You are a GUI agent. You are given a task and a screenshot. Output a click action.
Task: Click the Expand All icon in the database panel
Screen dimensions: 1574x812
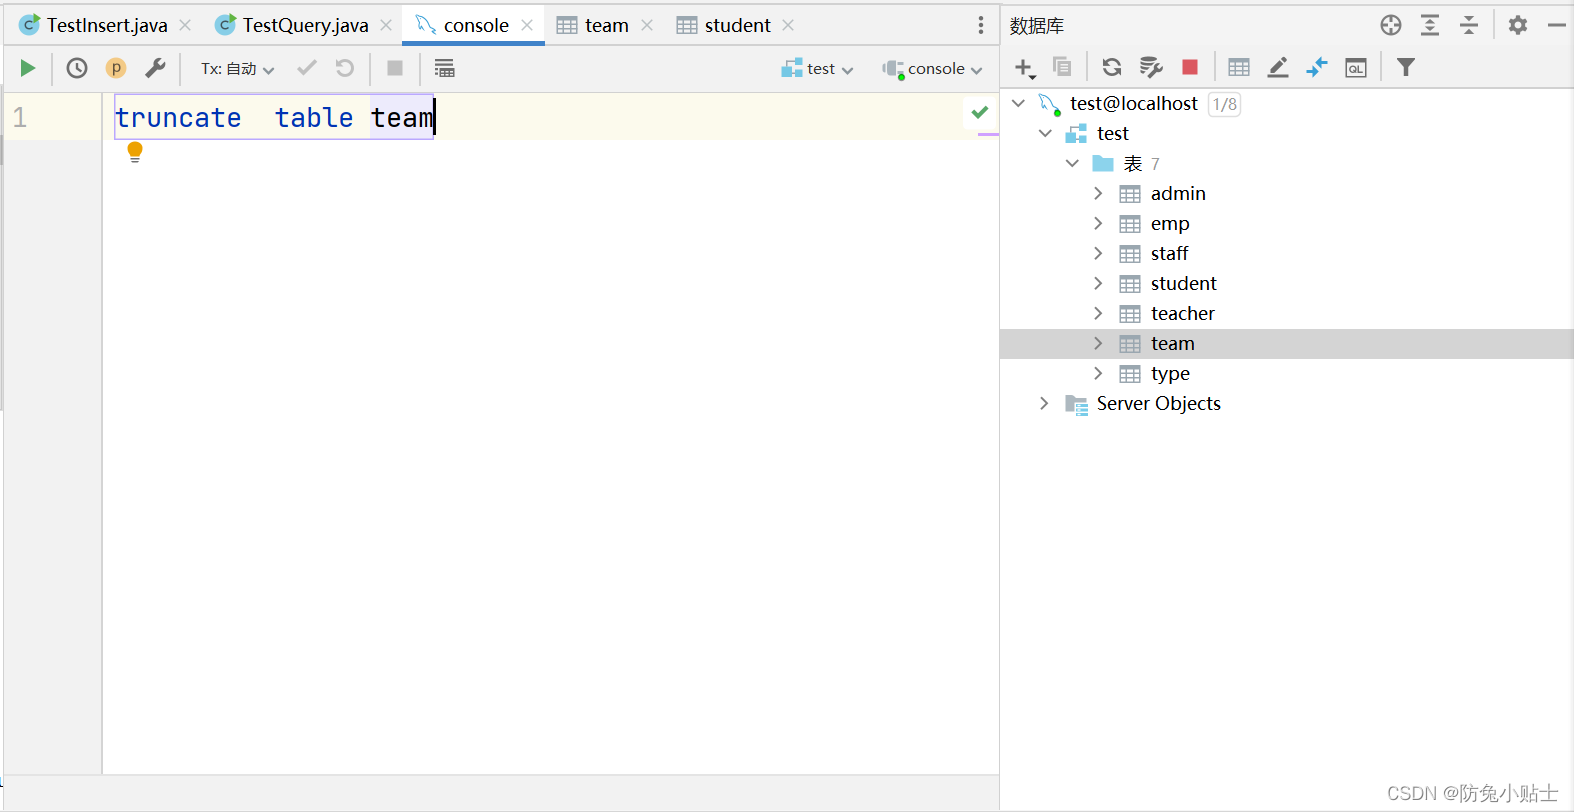1430,25
